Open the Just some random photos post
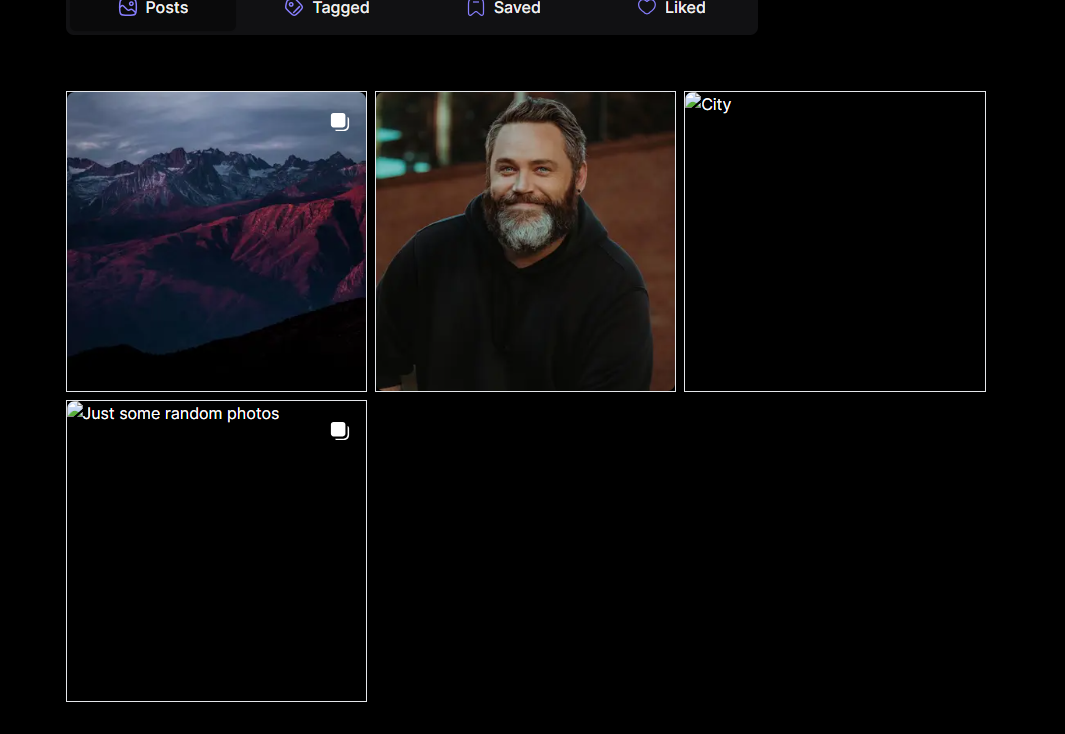This screenshot has height=734, width=1065. coord(216,551)
